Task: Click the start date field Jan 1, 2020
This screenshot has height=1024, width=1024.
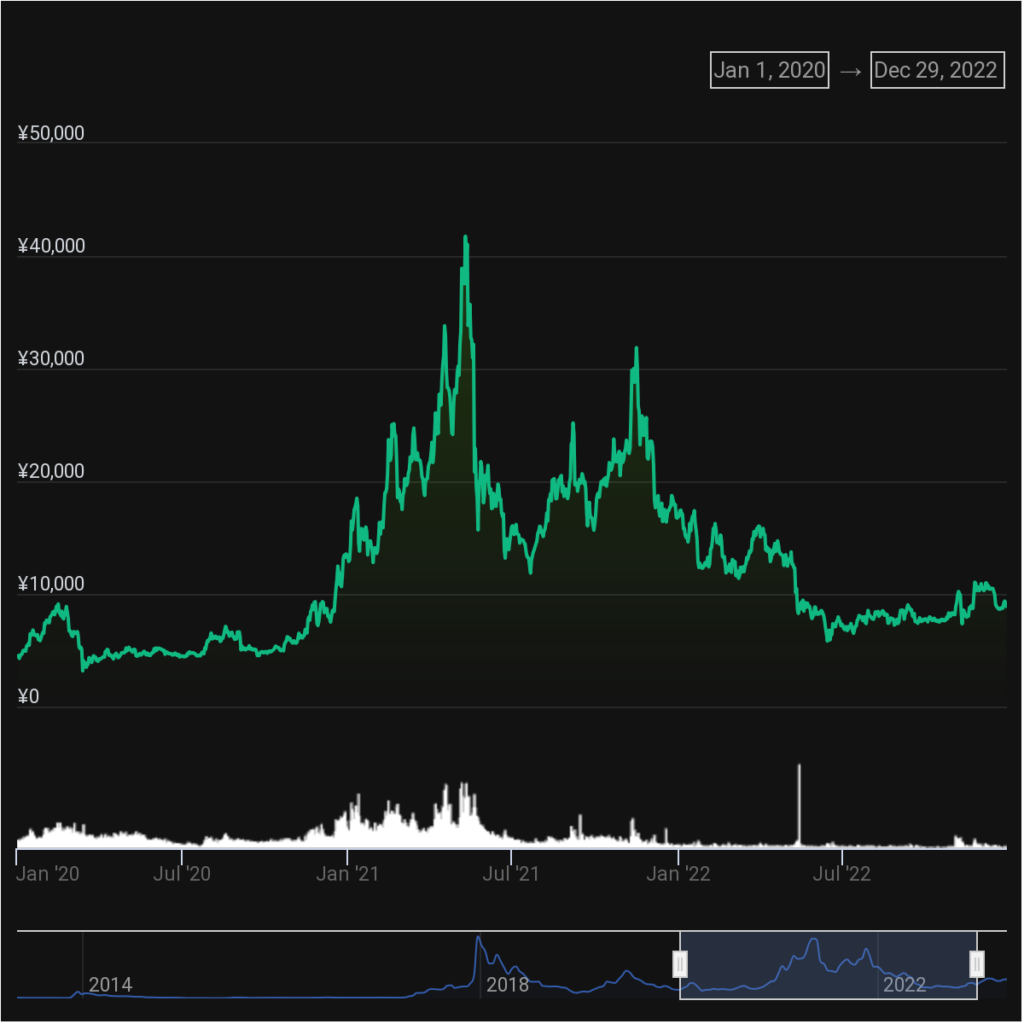Action: pos(770,70)
